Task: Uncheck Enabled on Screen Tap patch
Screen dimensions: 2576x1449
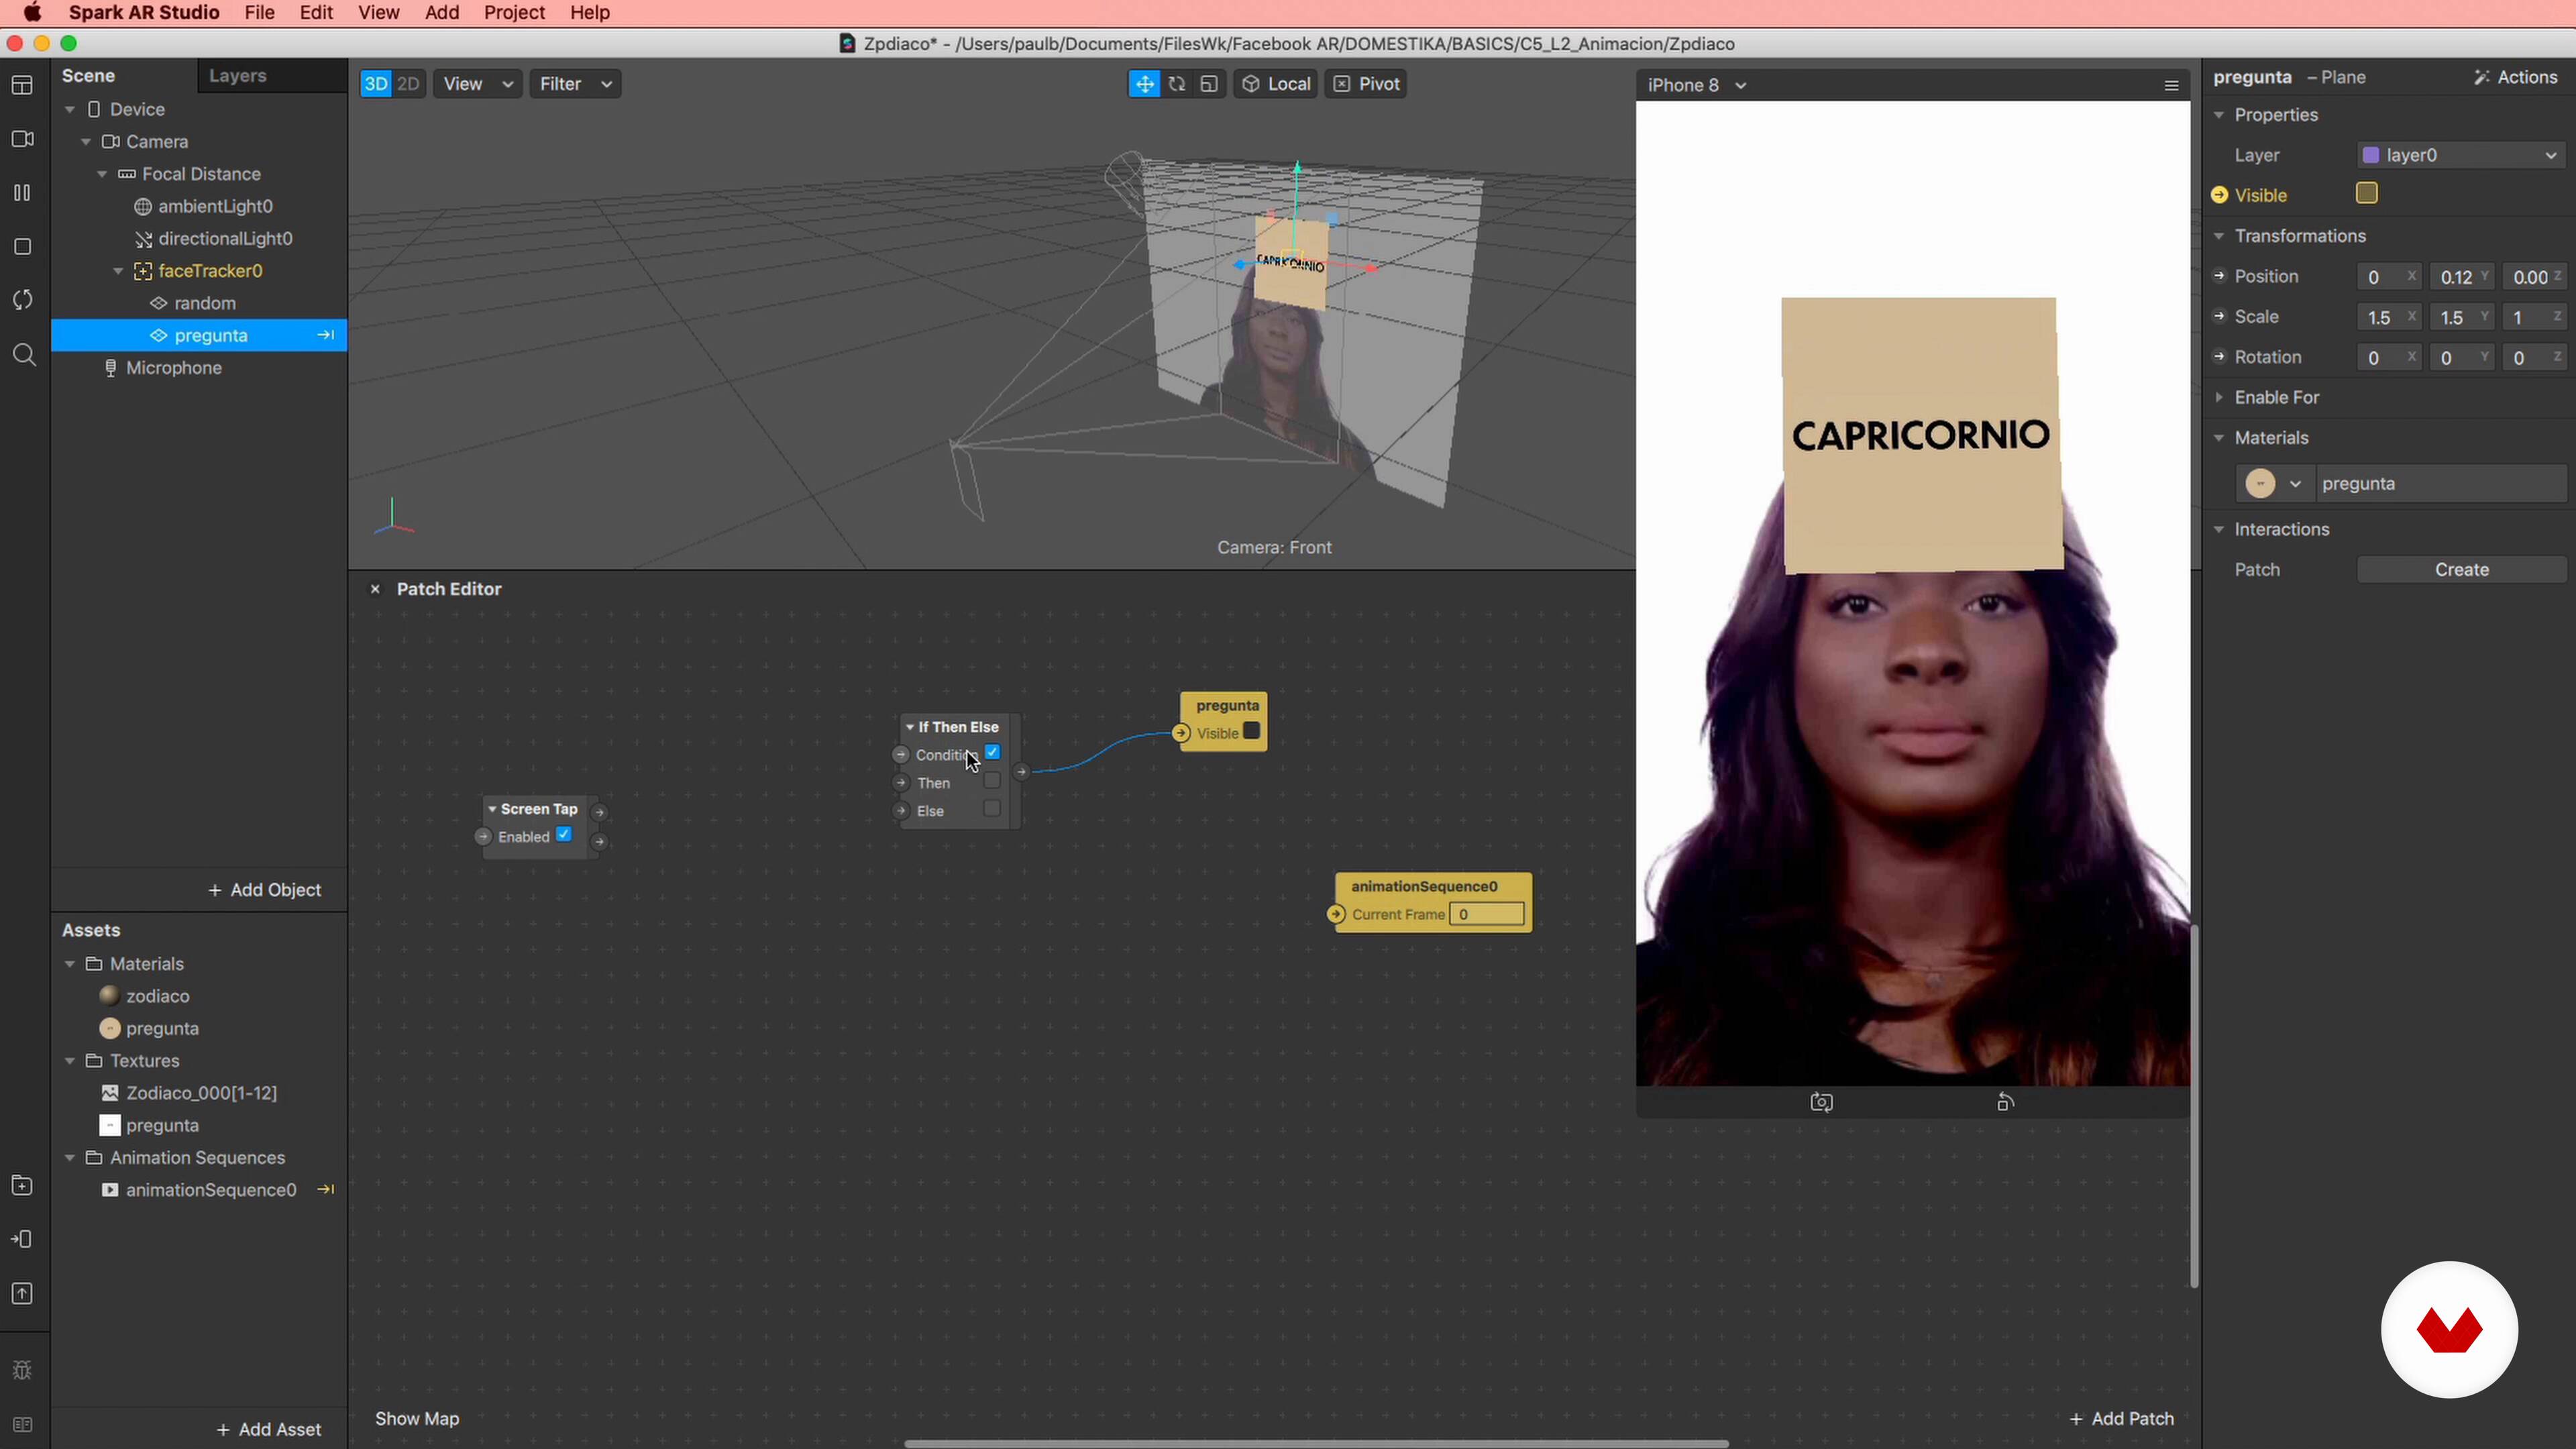Action: pos(564,835)
